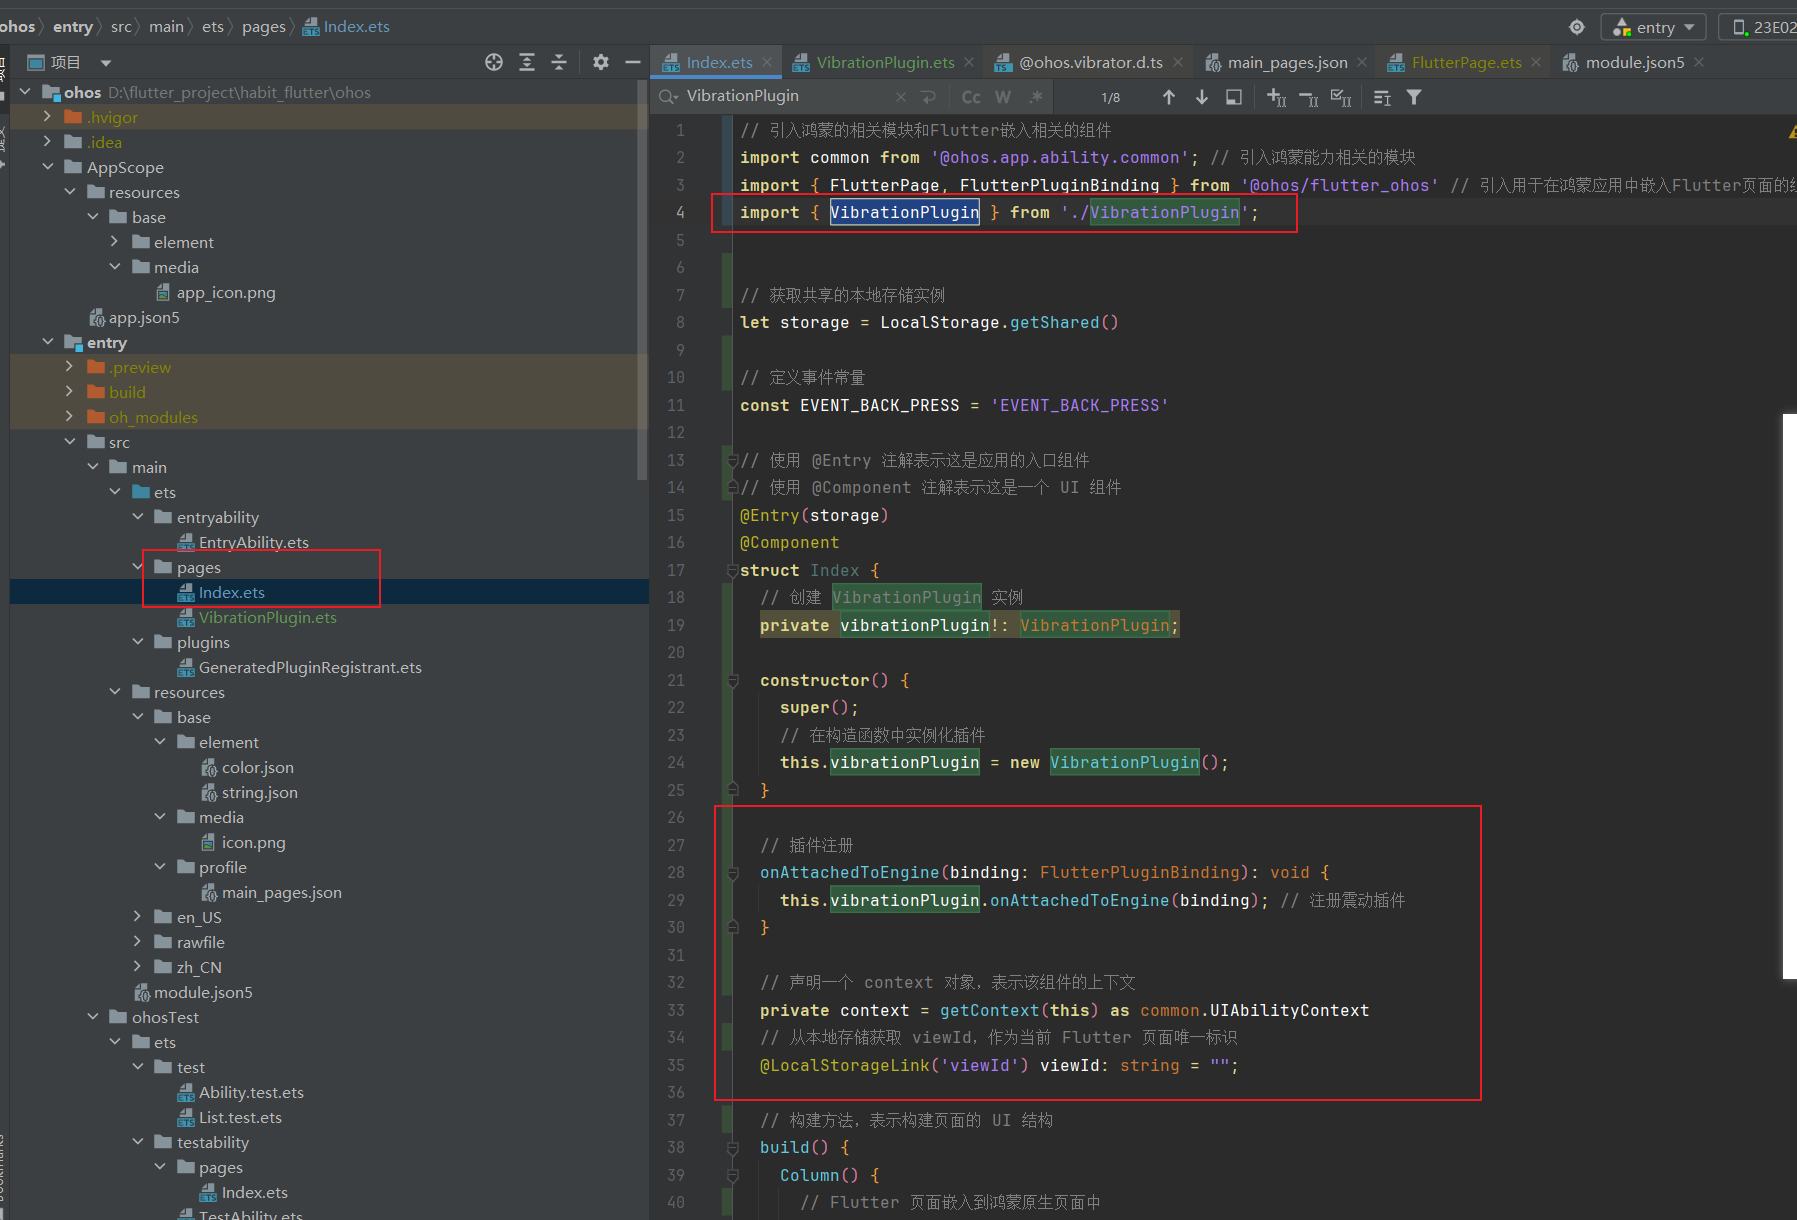Viewport: 1797px width, 1220px height.
Task: Jump to next search occurrence
Action: 1202,97
